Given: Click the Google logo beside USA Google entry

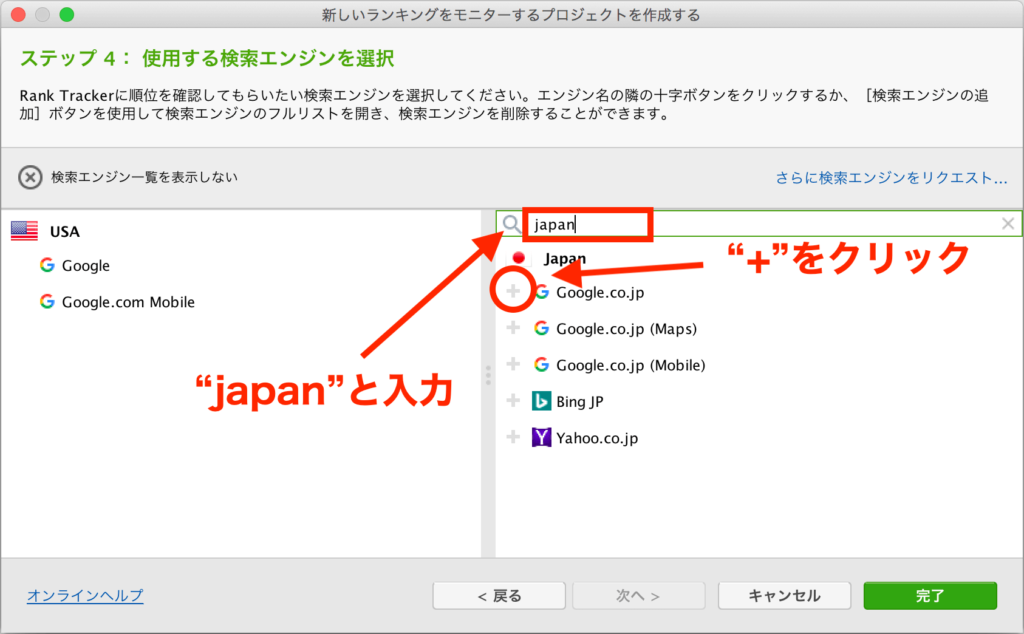Looking at the screenshot, I should click(47, 264).
